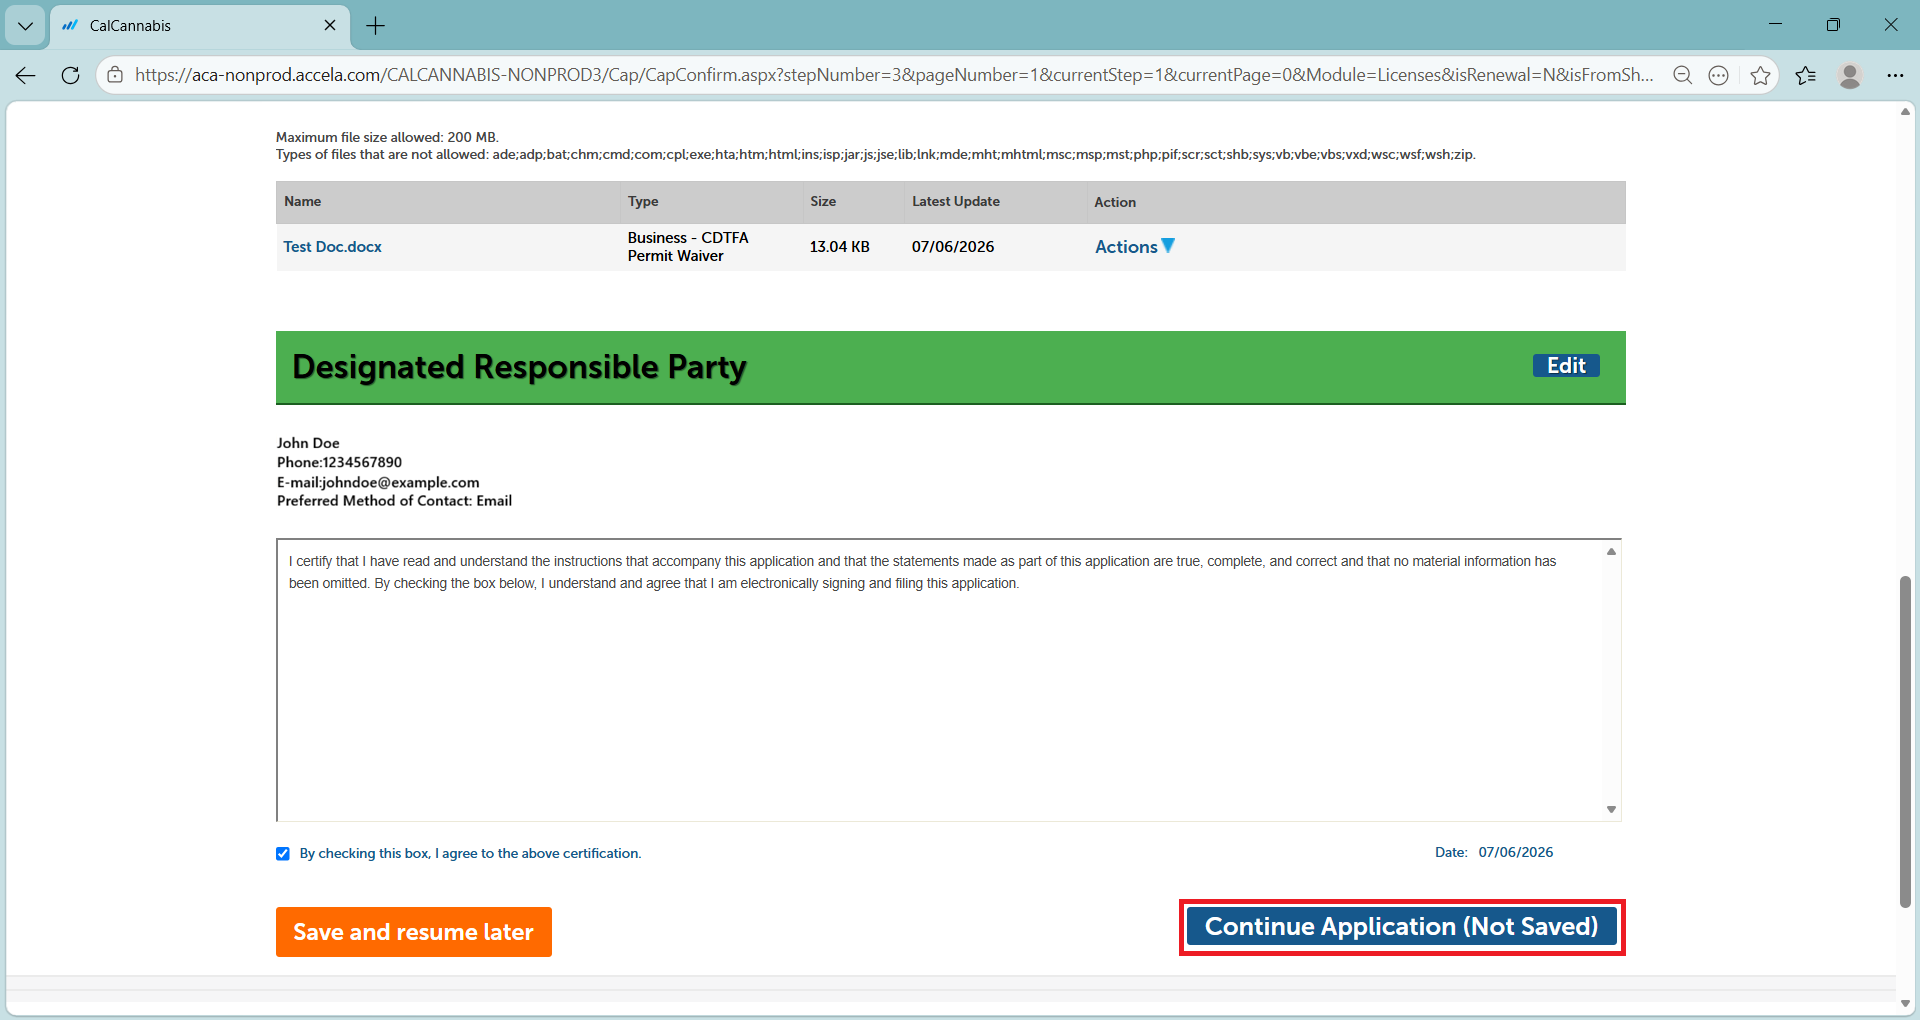The height and width of the screenshot is (1020, 1920).
Task: Click the Size column header
Action: click(x=823, y=201)
